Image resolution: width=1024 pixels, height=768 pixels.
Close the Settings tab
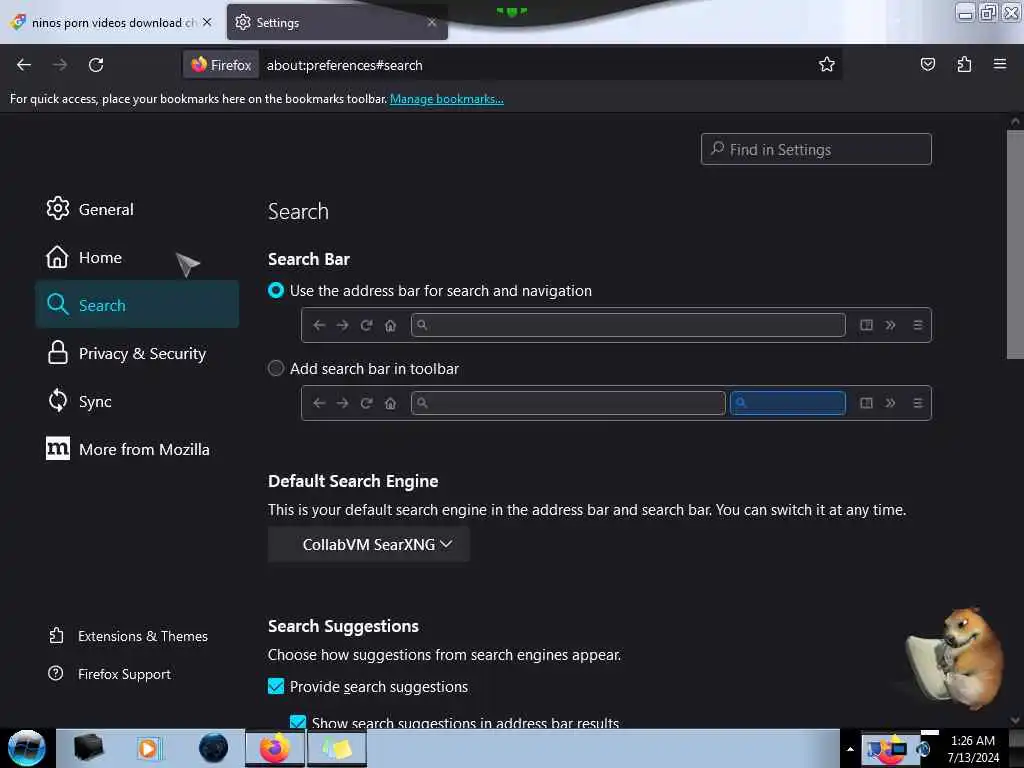coord(432,22)
